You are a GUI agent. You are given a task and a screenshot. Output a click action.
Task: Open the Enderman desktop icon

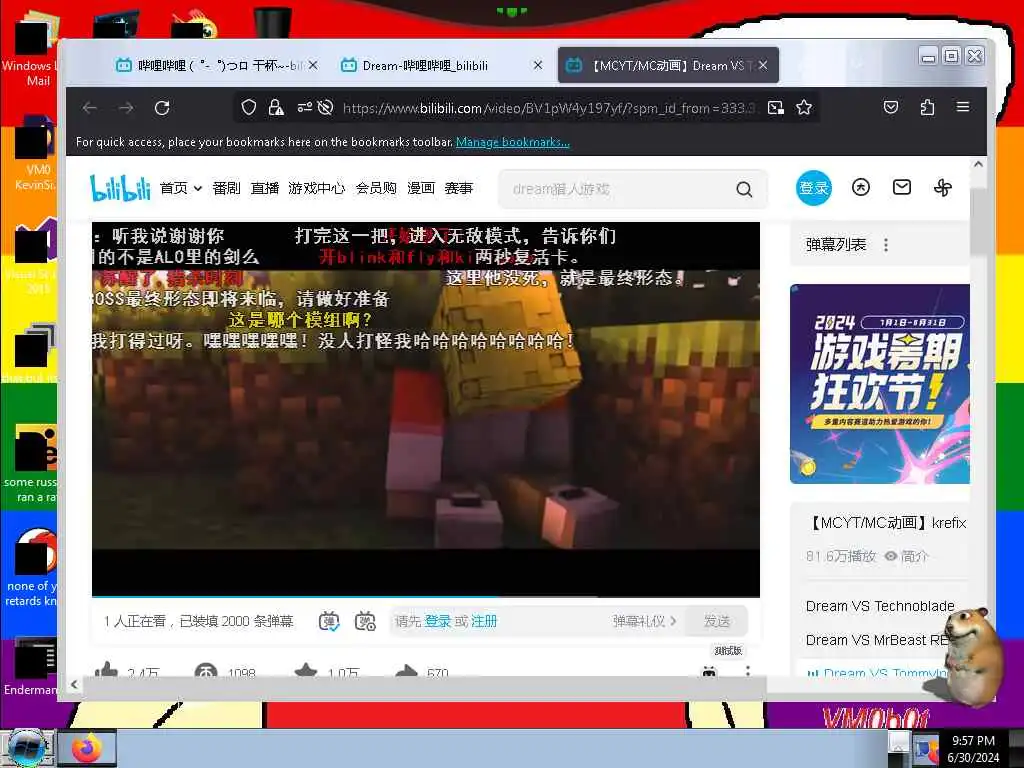click(x=31, y=667)
